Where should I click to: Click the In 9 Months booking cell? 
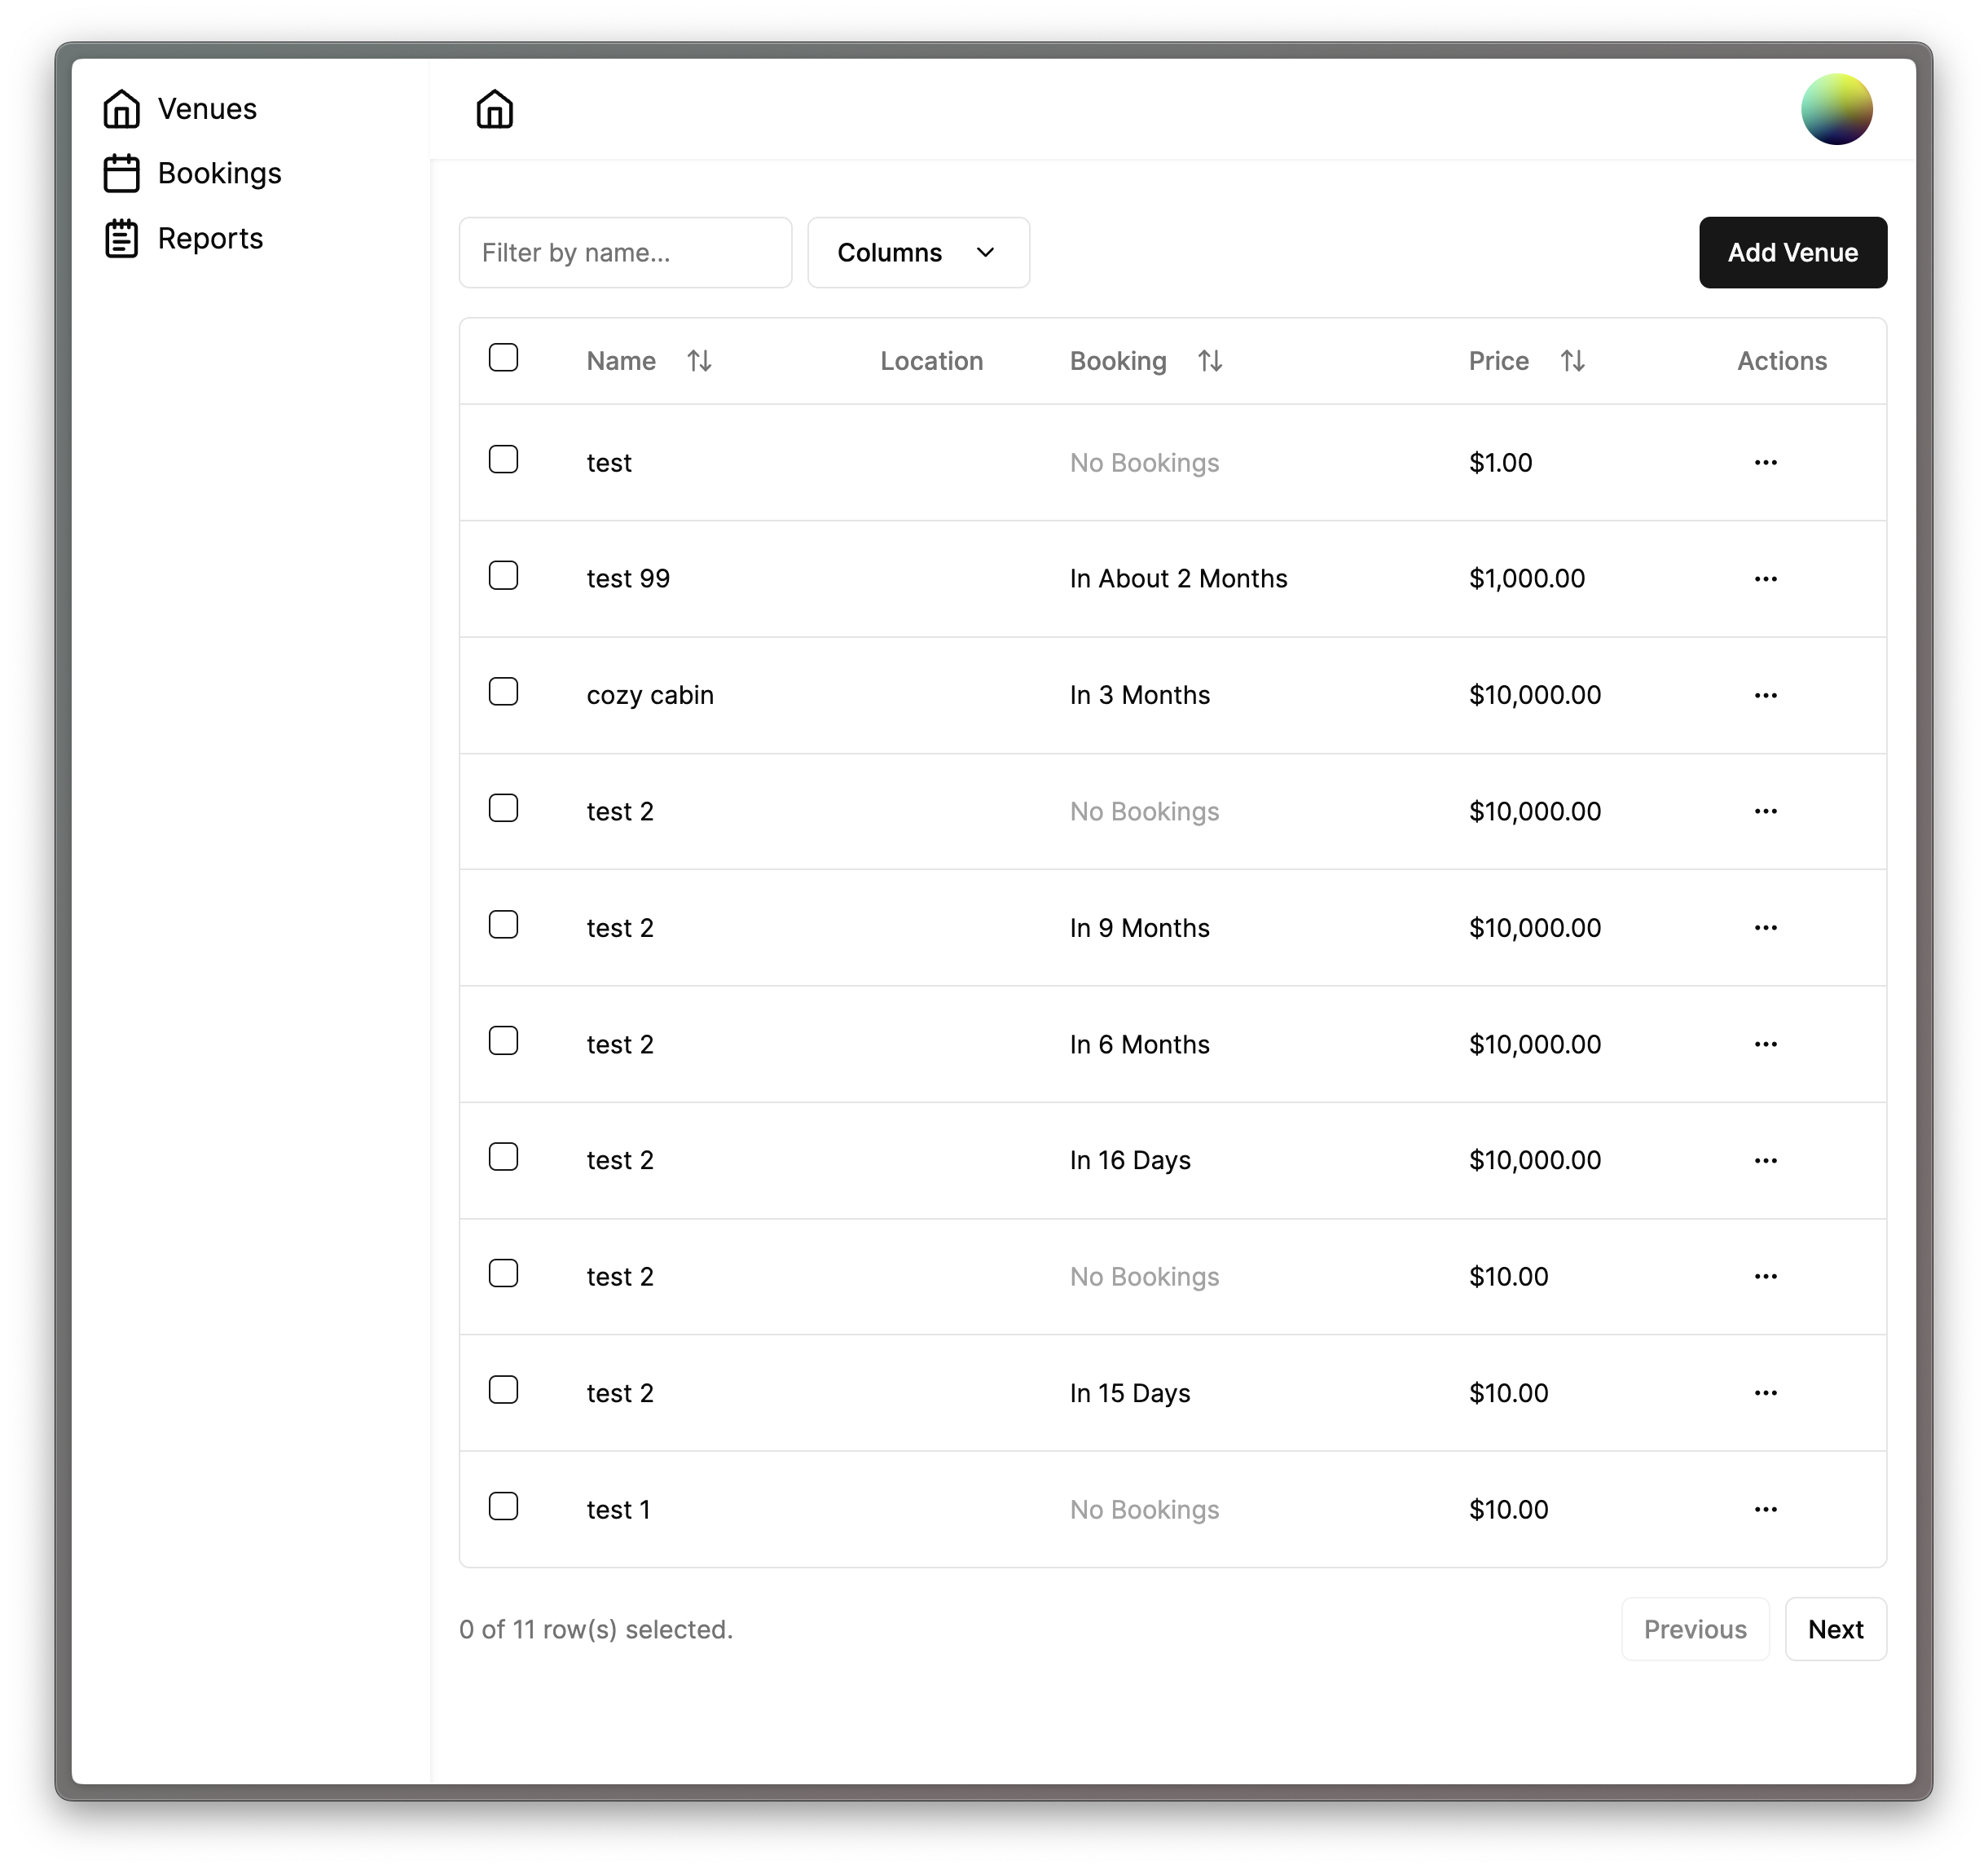(1139, 928)
